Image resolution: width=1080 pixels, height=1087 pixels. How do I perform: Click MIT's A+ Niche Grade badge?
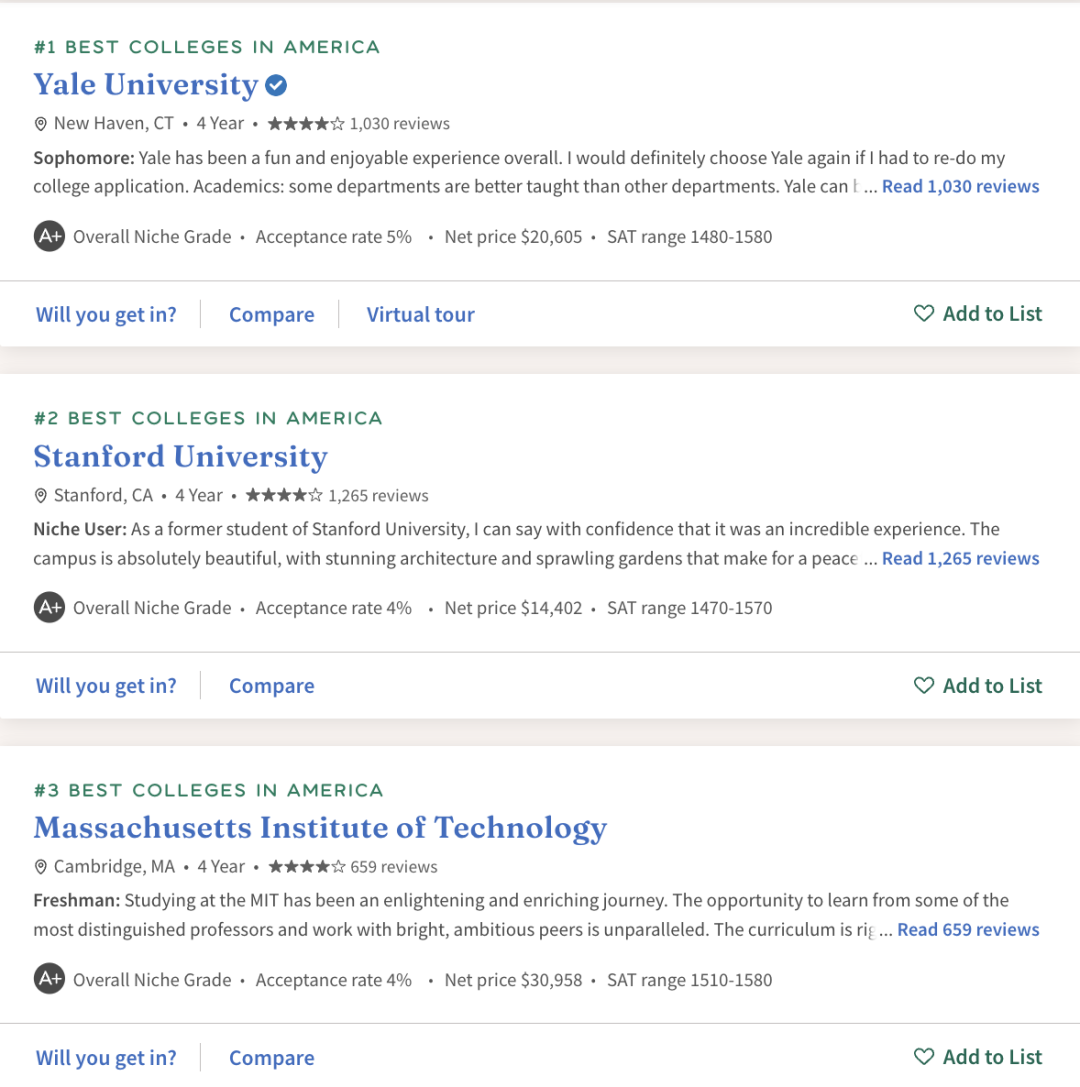[49, 980]
